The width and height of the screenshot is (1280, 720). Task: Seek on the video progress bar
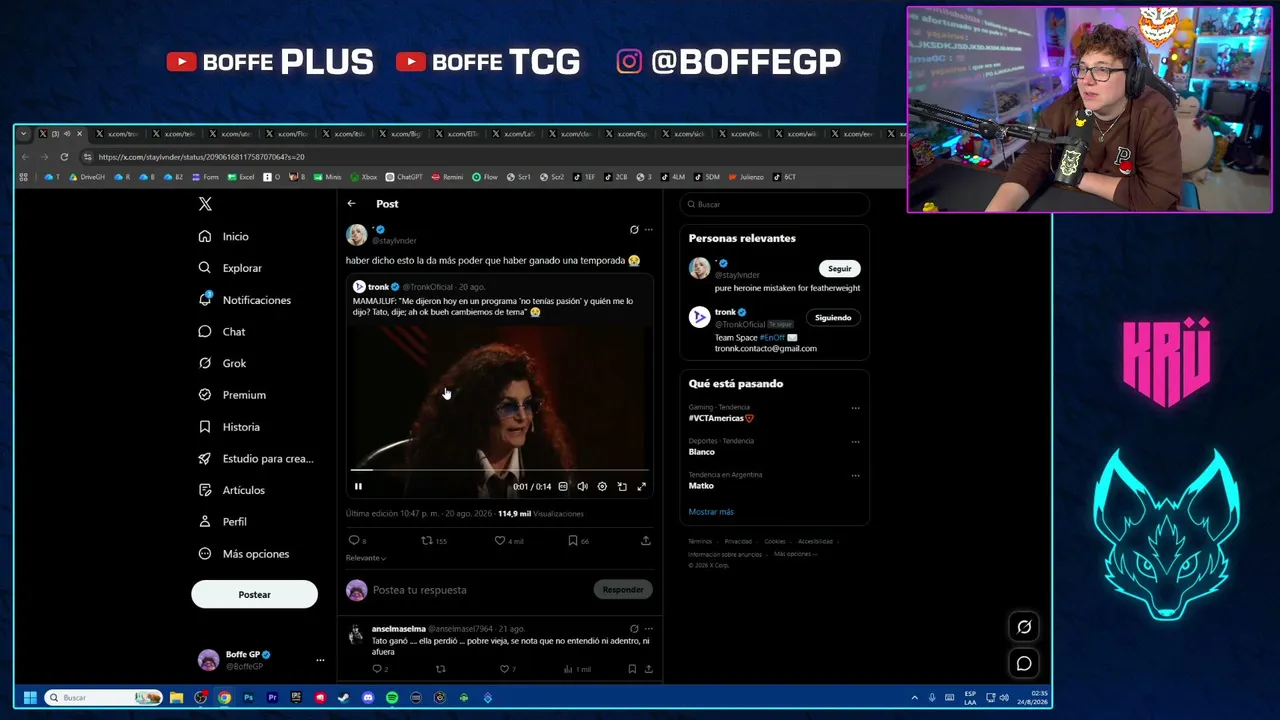pos(499,469)
